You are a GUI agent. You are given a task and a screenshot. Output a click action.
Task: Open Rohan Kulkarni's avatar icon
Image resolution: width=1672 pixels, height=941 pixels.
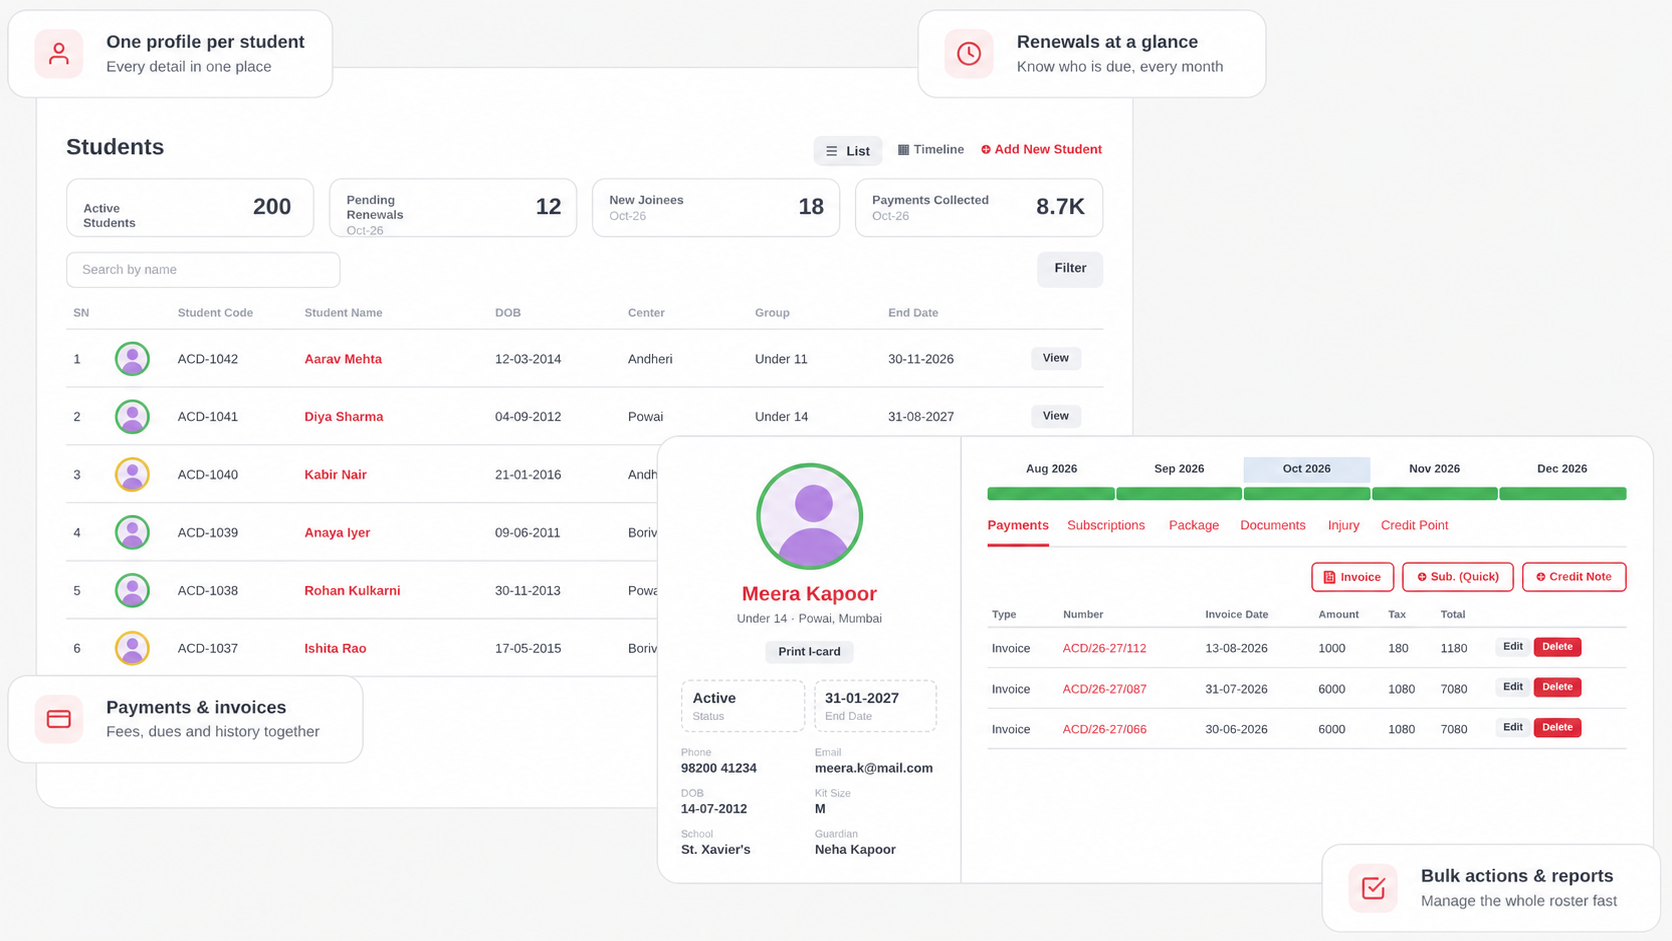[x=132, y=591]
